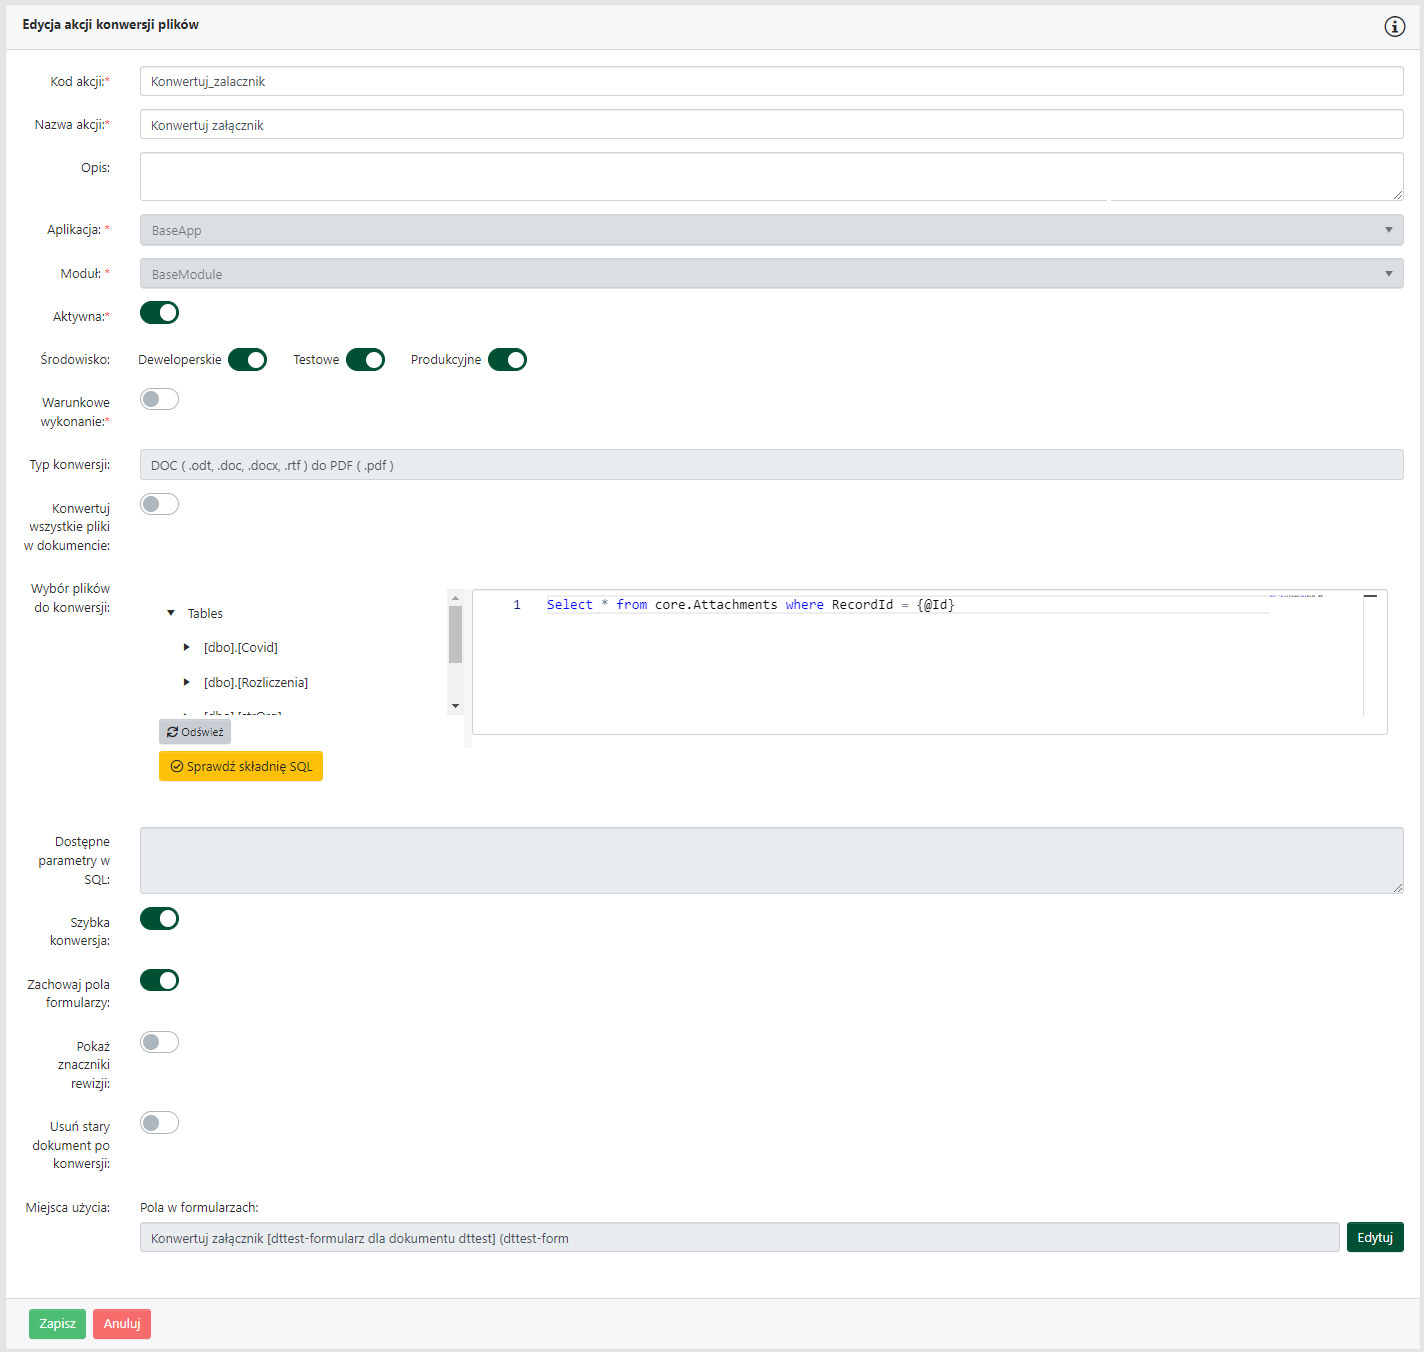This screenshot has width=1424, height=1352.
Task: Expand the [dbo].[Covid] table node
Action: click(187, 648)
